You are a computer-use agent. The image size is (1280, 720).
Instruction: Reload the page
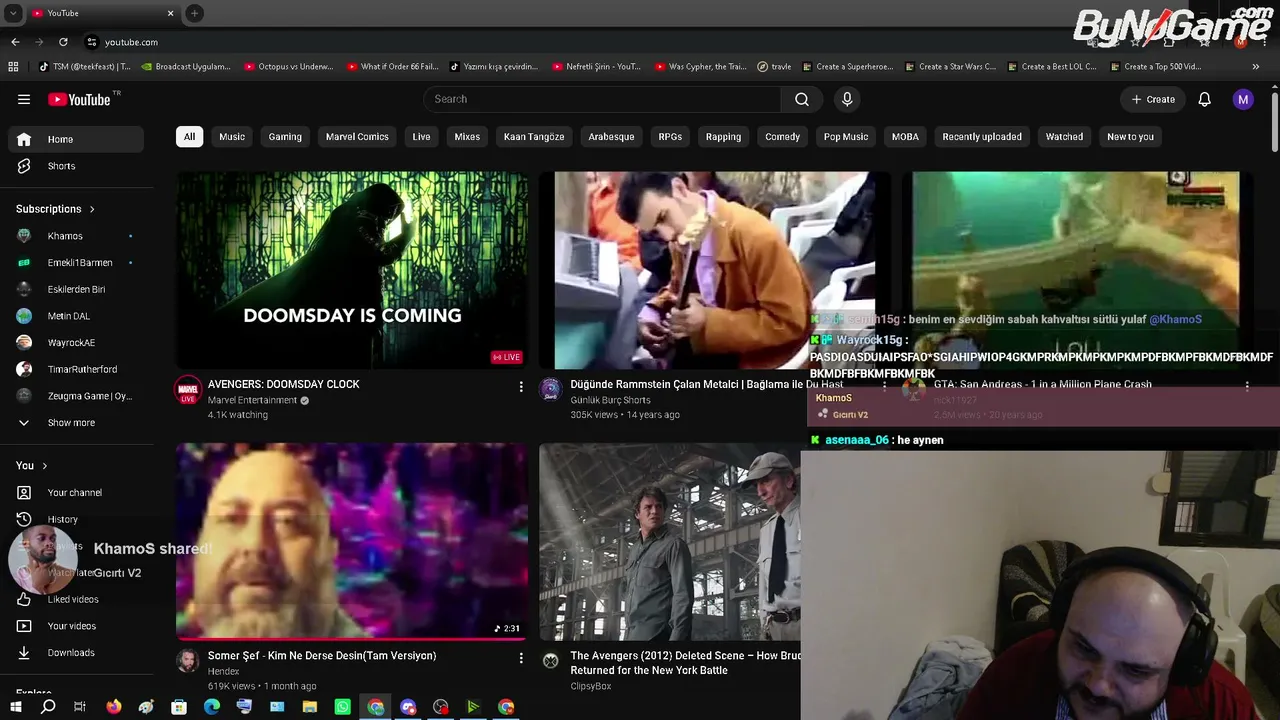point(63,42)
